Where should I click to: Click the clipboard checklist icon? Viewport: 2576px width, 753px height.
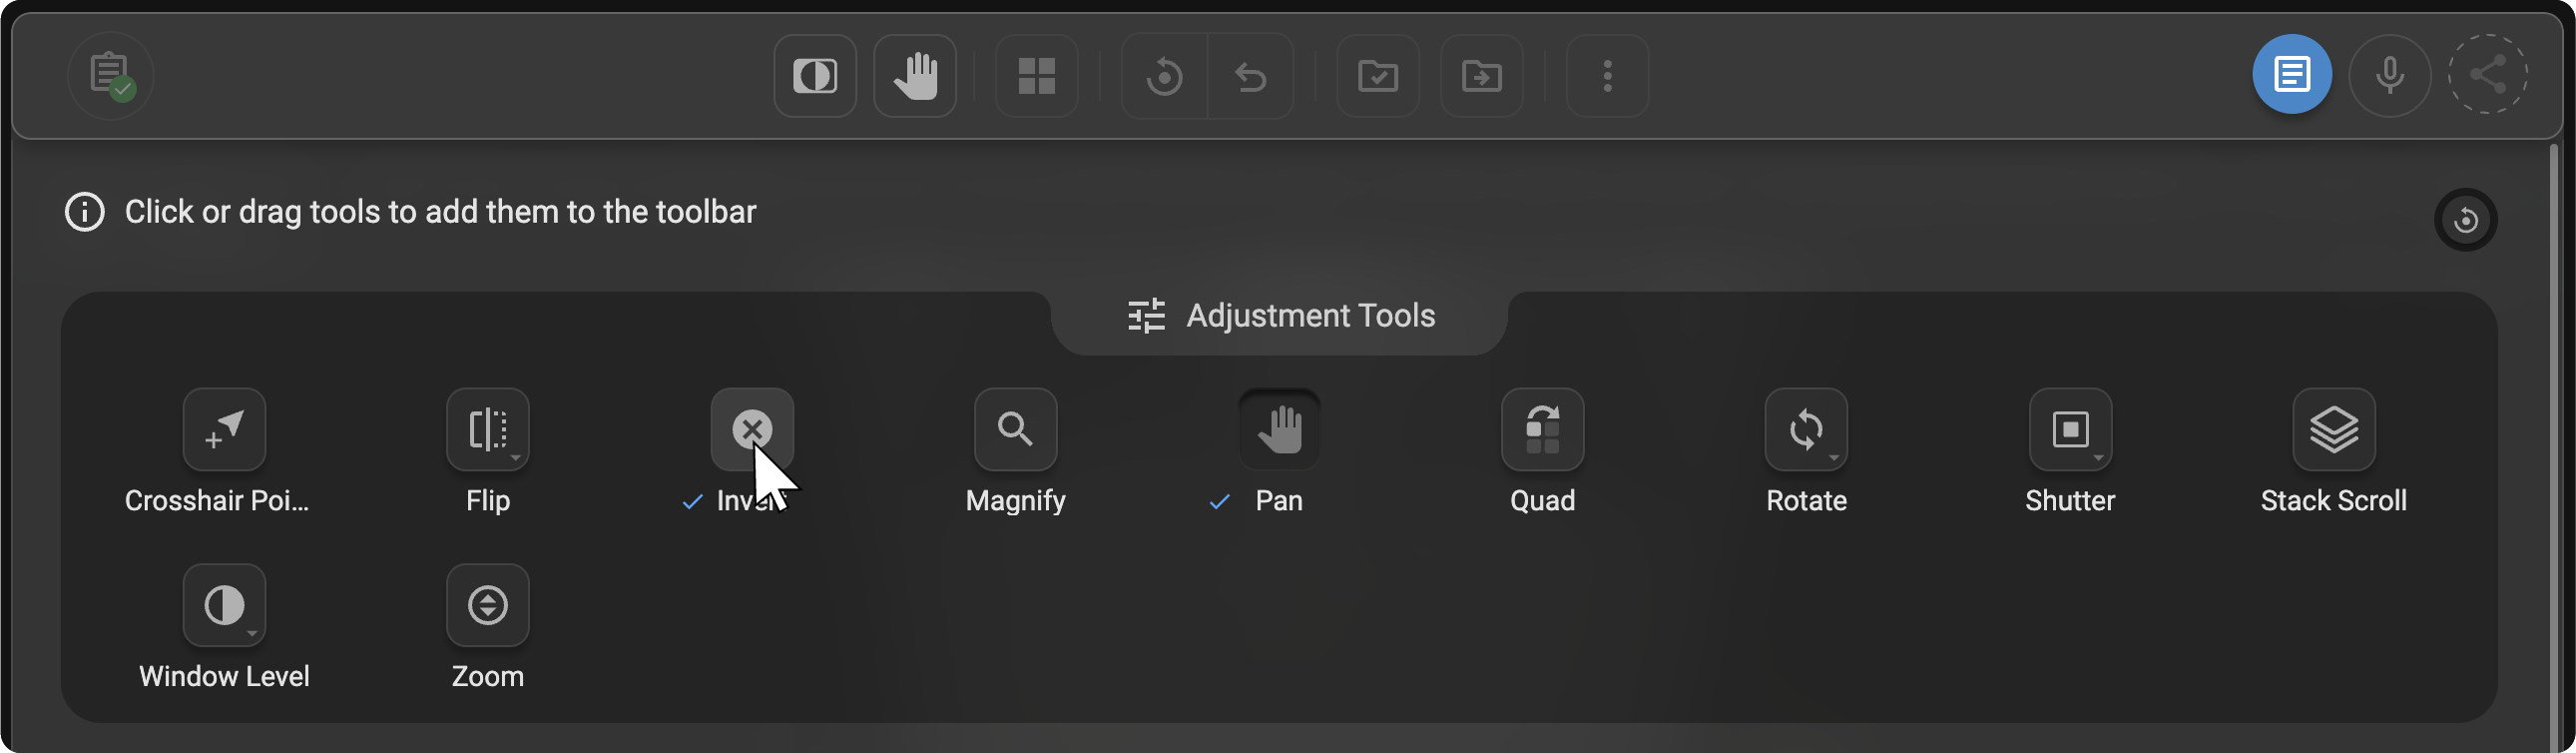click(110, 75)
